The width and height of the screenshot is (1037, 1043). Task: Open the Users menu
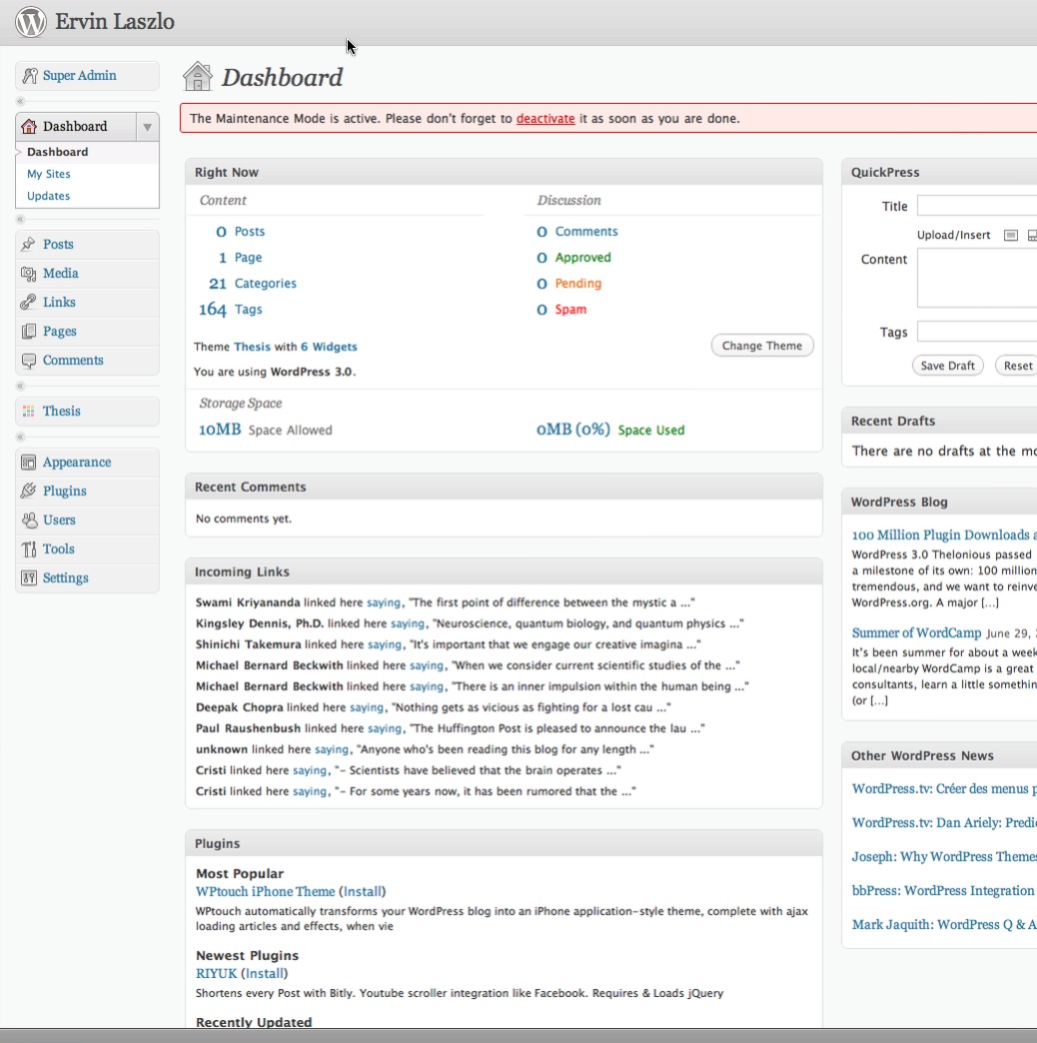tap(59, 520)
